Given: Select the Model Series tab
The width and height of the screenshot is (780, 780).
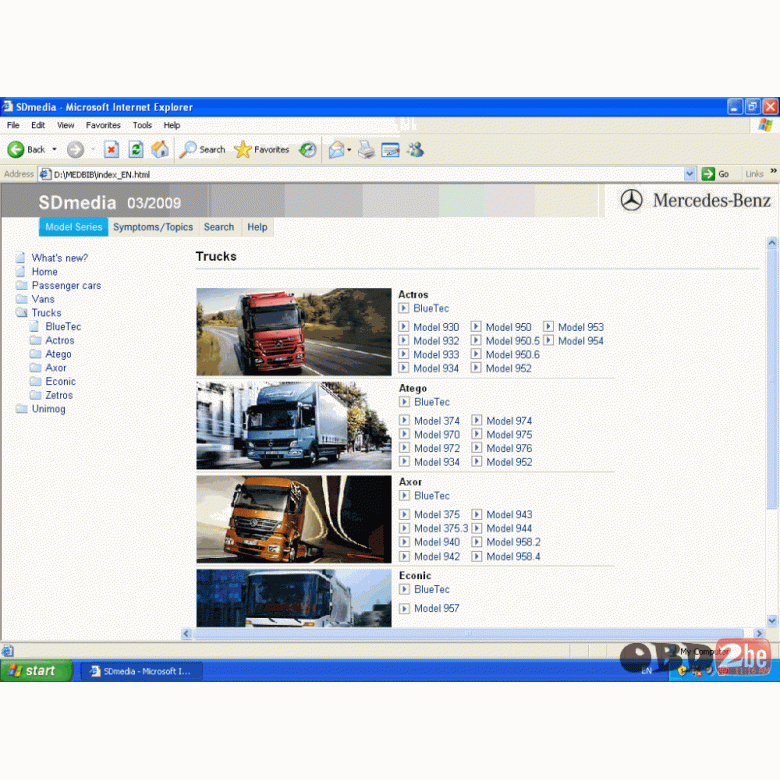Looking at the screenshot, I should 74,227.
